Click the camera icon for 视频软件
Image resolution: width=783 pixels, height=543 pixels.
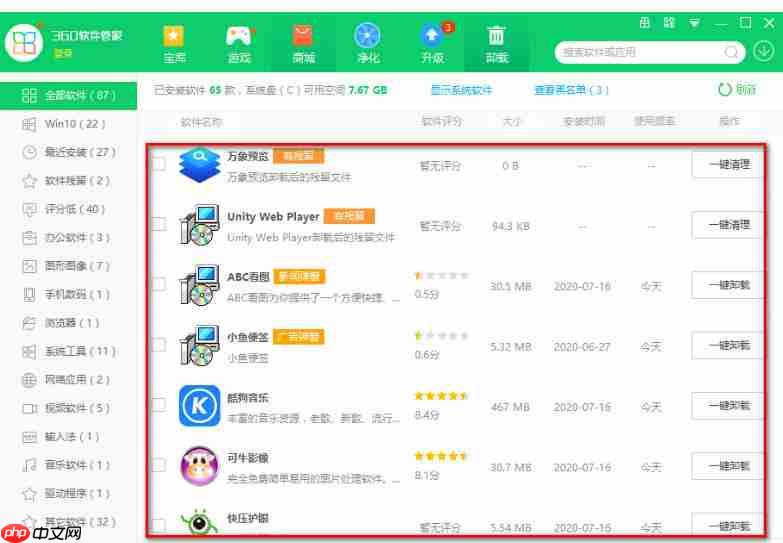click(x=29, y=408)
